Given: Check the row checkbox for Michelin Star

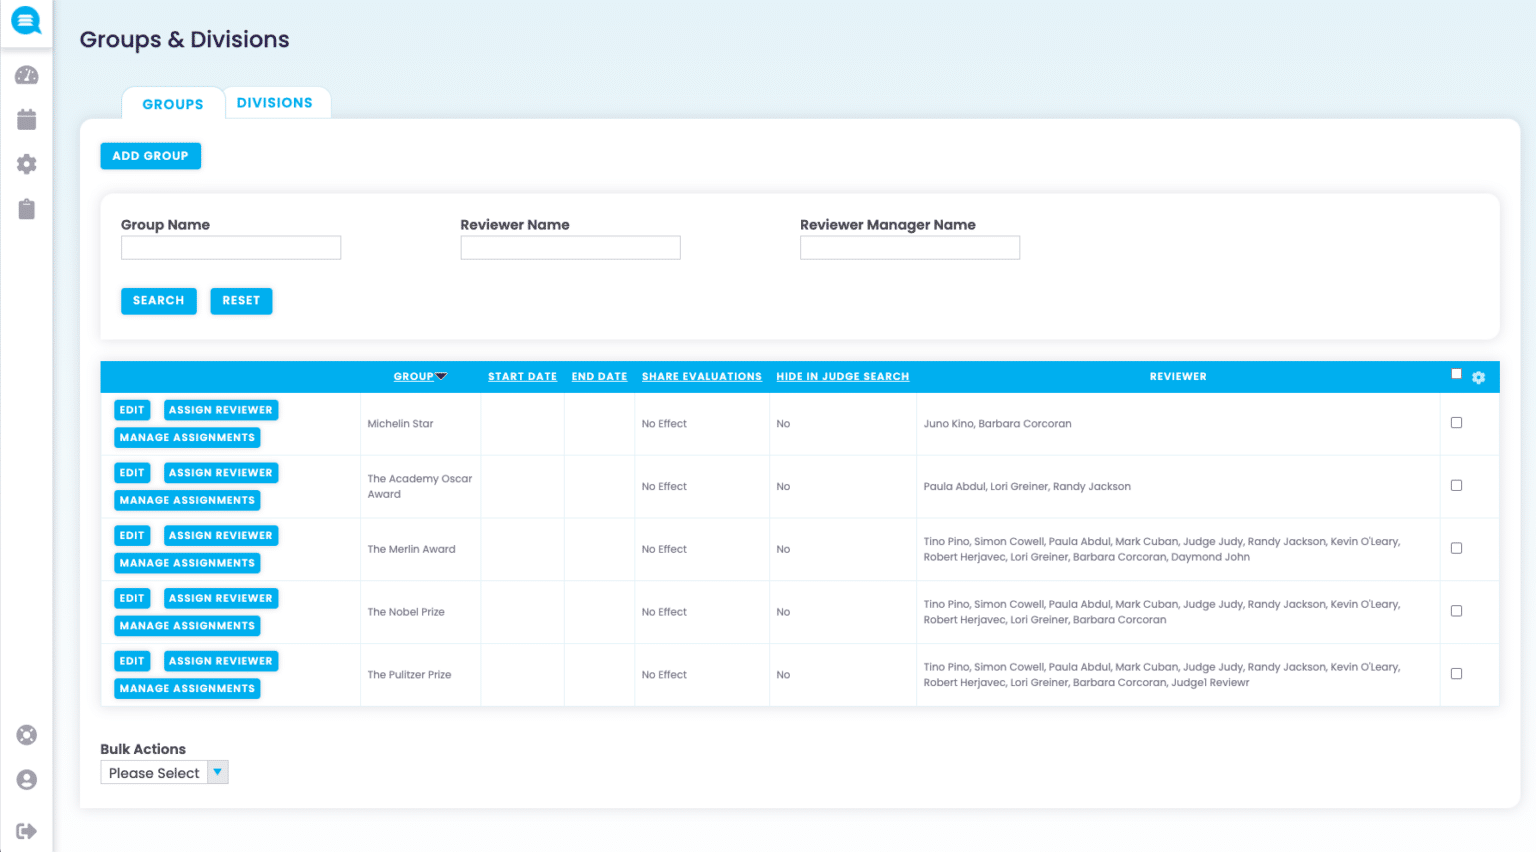Looking at the screenshot, I should 1456,422.
